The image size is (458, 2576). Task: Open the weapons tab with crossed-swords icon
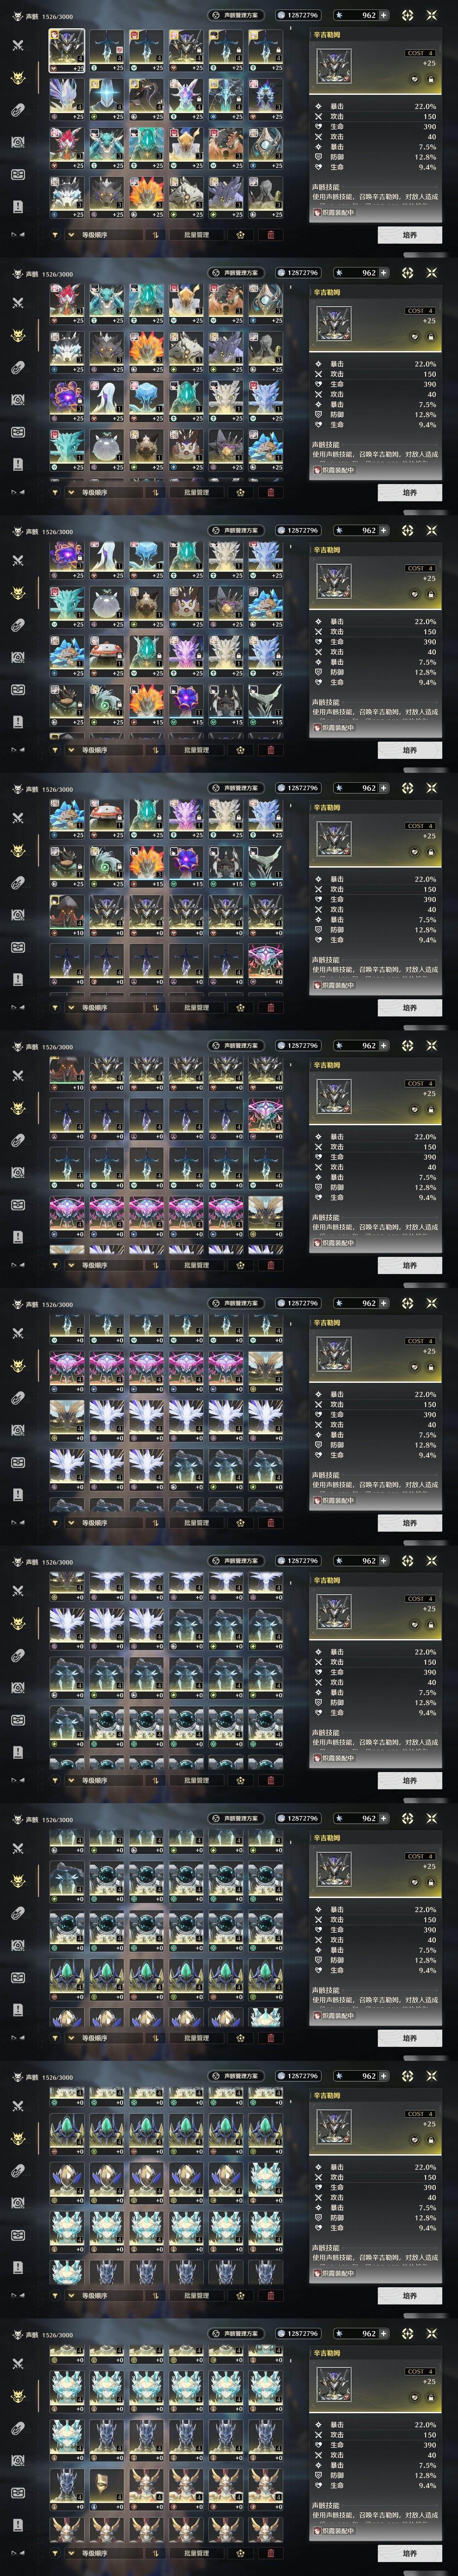[17, 45]
